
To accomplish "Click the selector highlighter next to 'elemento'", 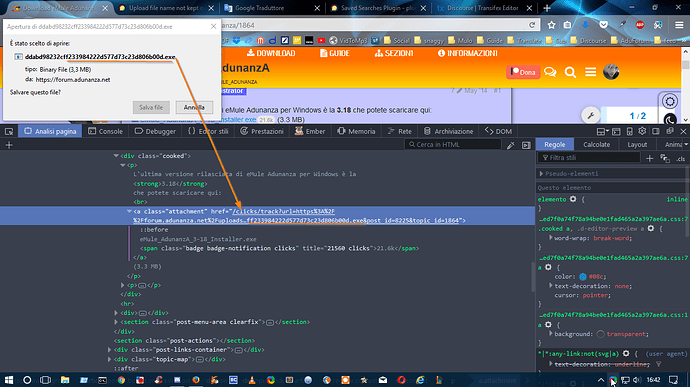I will click(573, 199).
